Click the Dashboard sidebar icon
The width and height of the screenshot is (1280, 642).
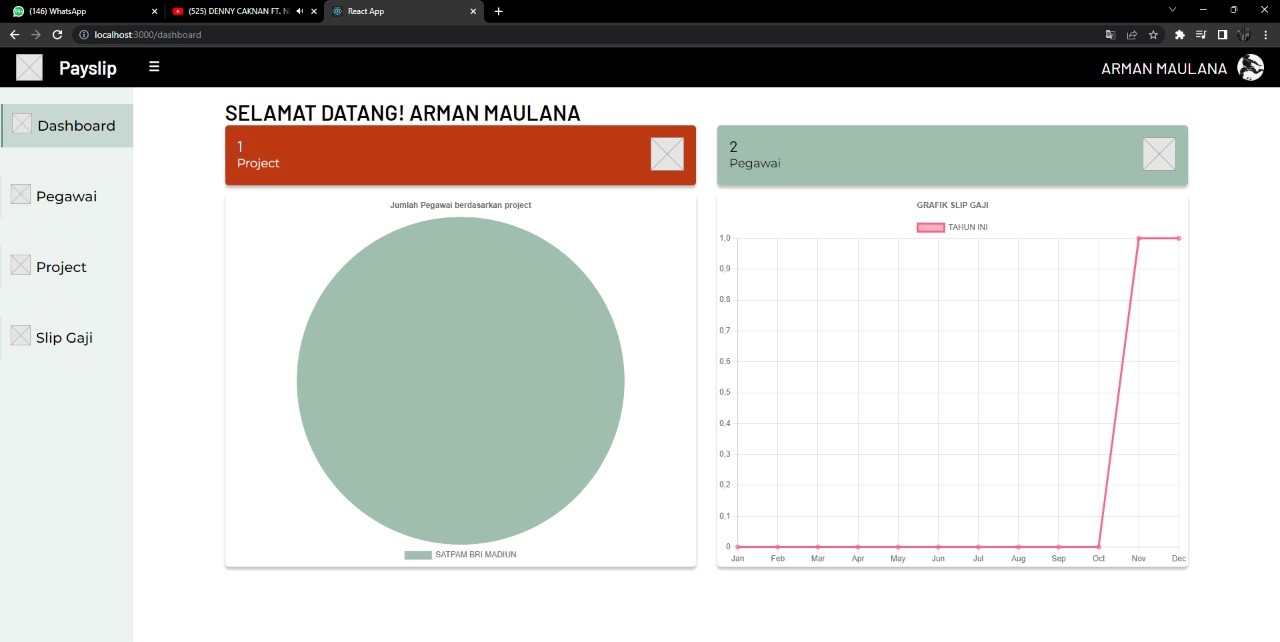click(x=22, y=124)
